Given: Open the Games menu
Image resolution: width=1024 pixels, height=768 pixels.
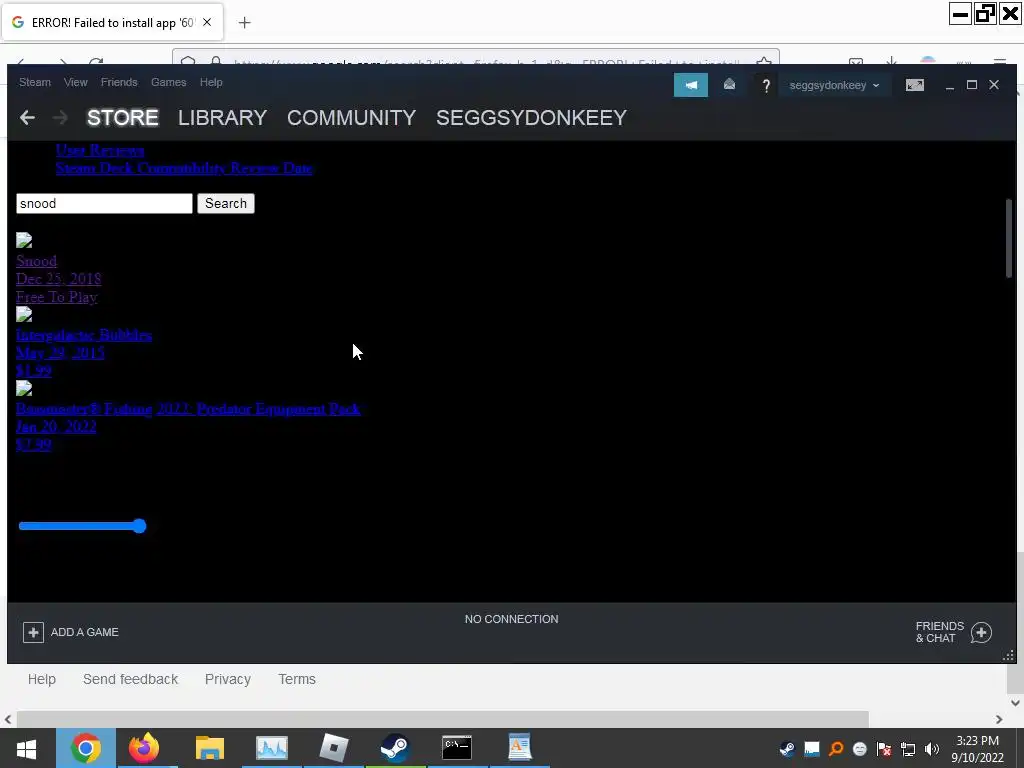Looking at the screenshot, I should tap(168, 82).
